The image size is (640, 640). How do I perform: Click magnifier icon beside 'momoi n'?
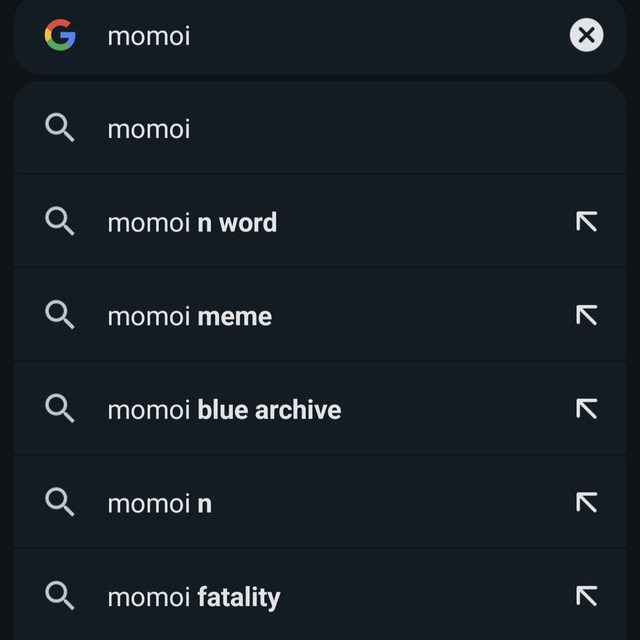(60, 502)
